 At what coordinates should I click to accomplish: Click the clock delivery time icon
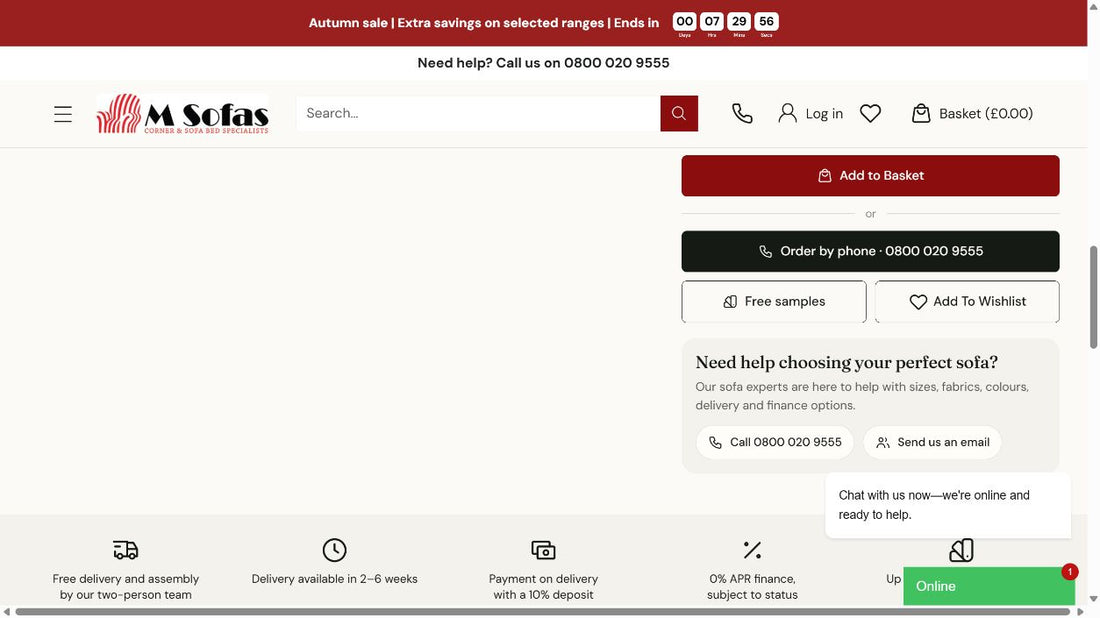pos(335,550)
